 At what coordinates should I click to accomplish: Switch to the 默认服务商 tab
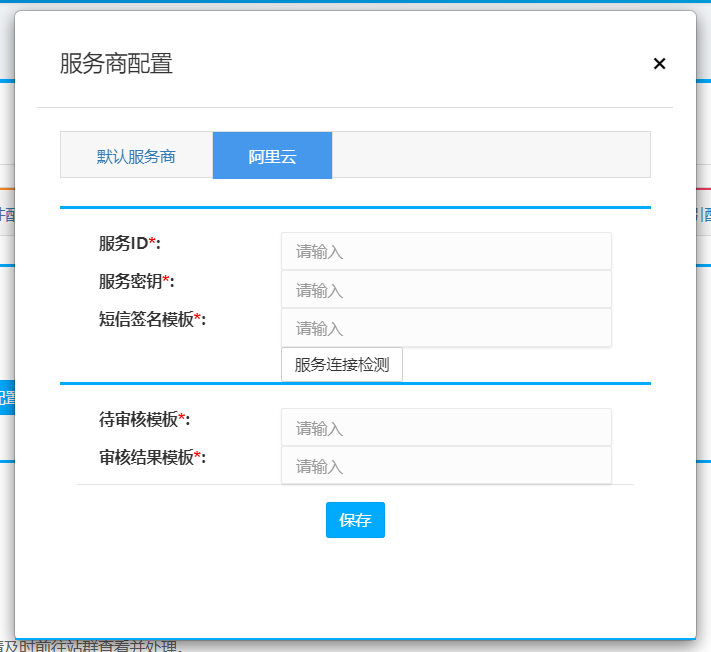pos(136,156)
